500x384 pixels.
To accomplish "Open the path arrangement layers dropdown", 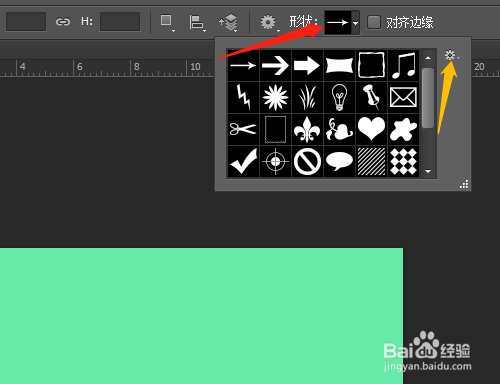I will (229, 23).
